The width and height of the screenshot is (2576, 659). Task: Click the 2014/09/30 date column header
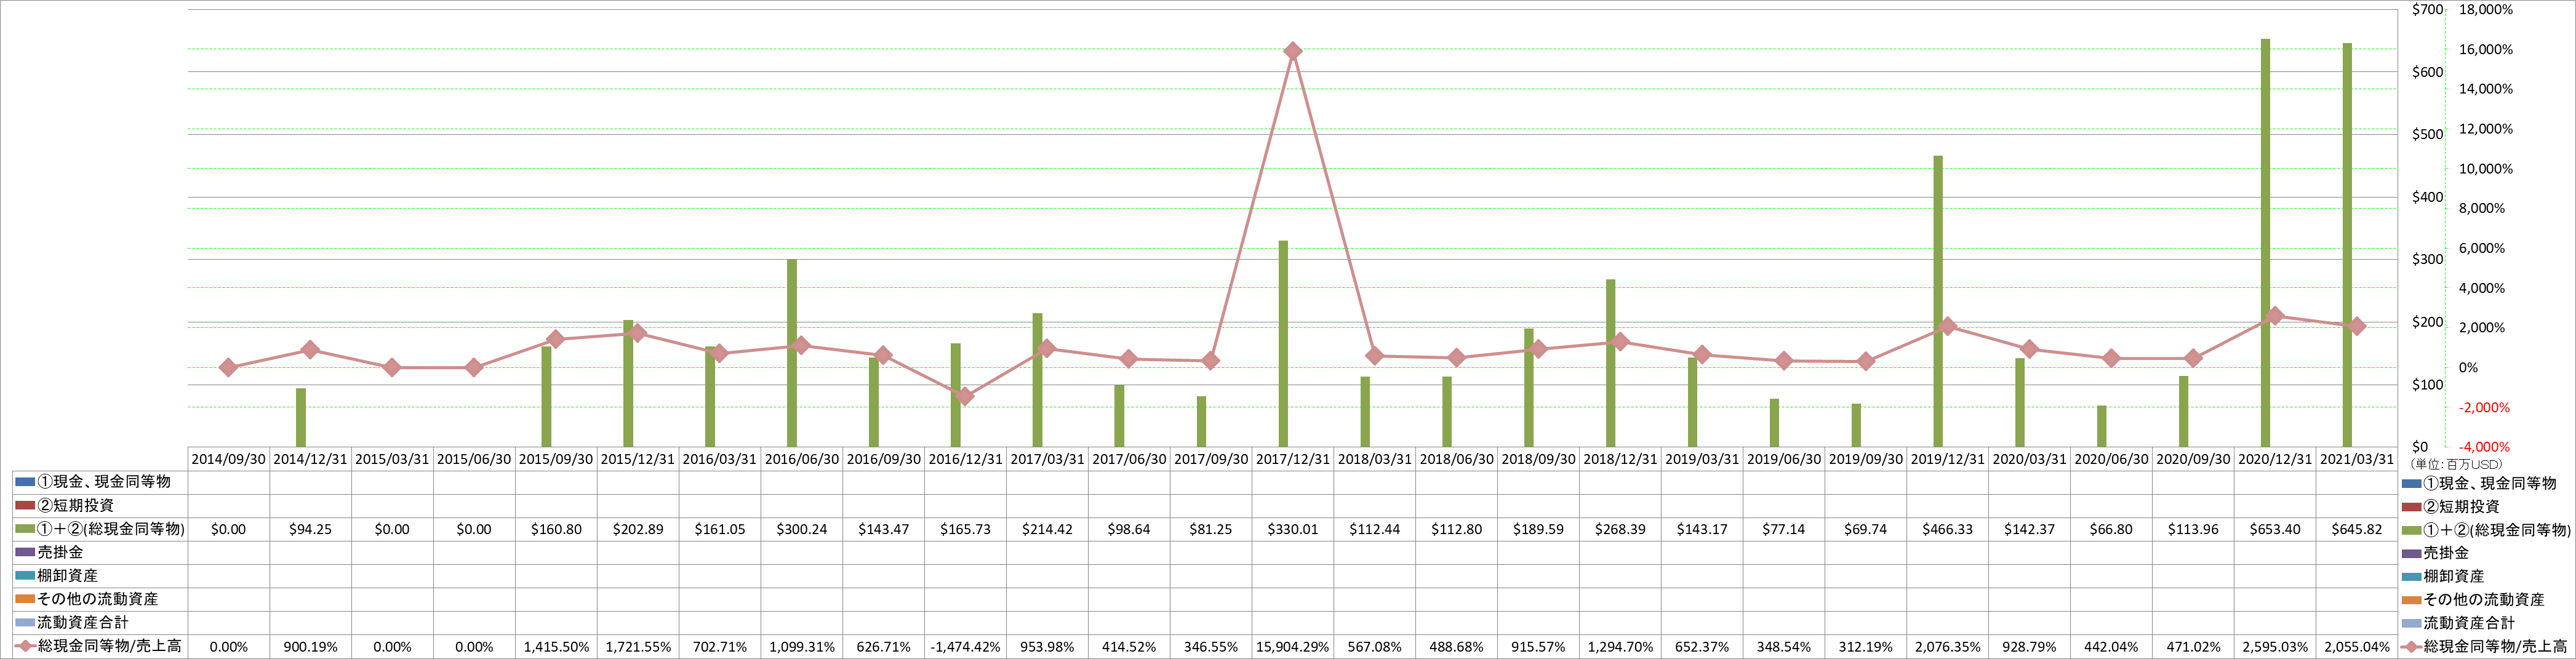(x=228, y=459)
